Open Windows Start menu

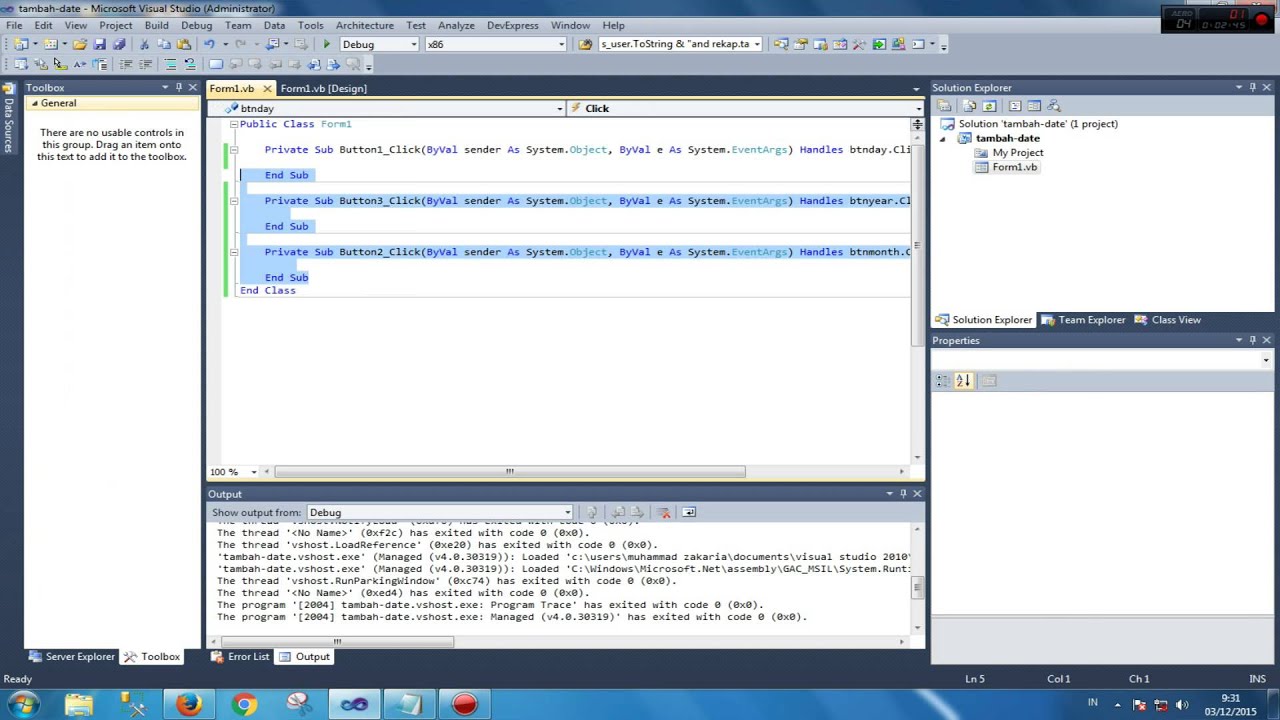coord(22,704)
